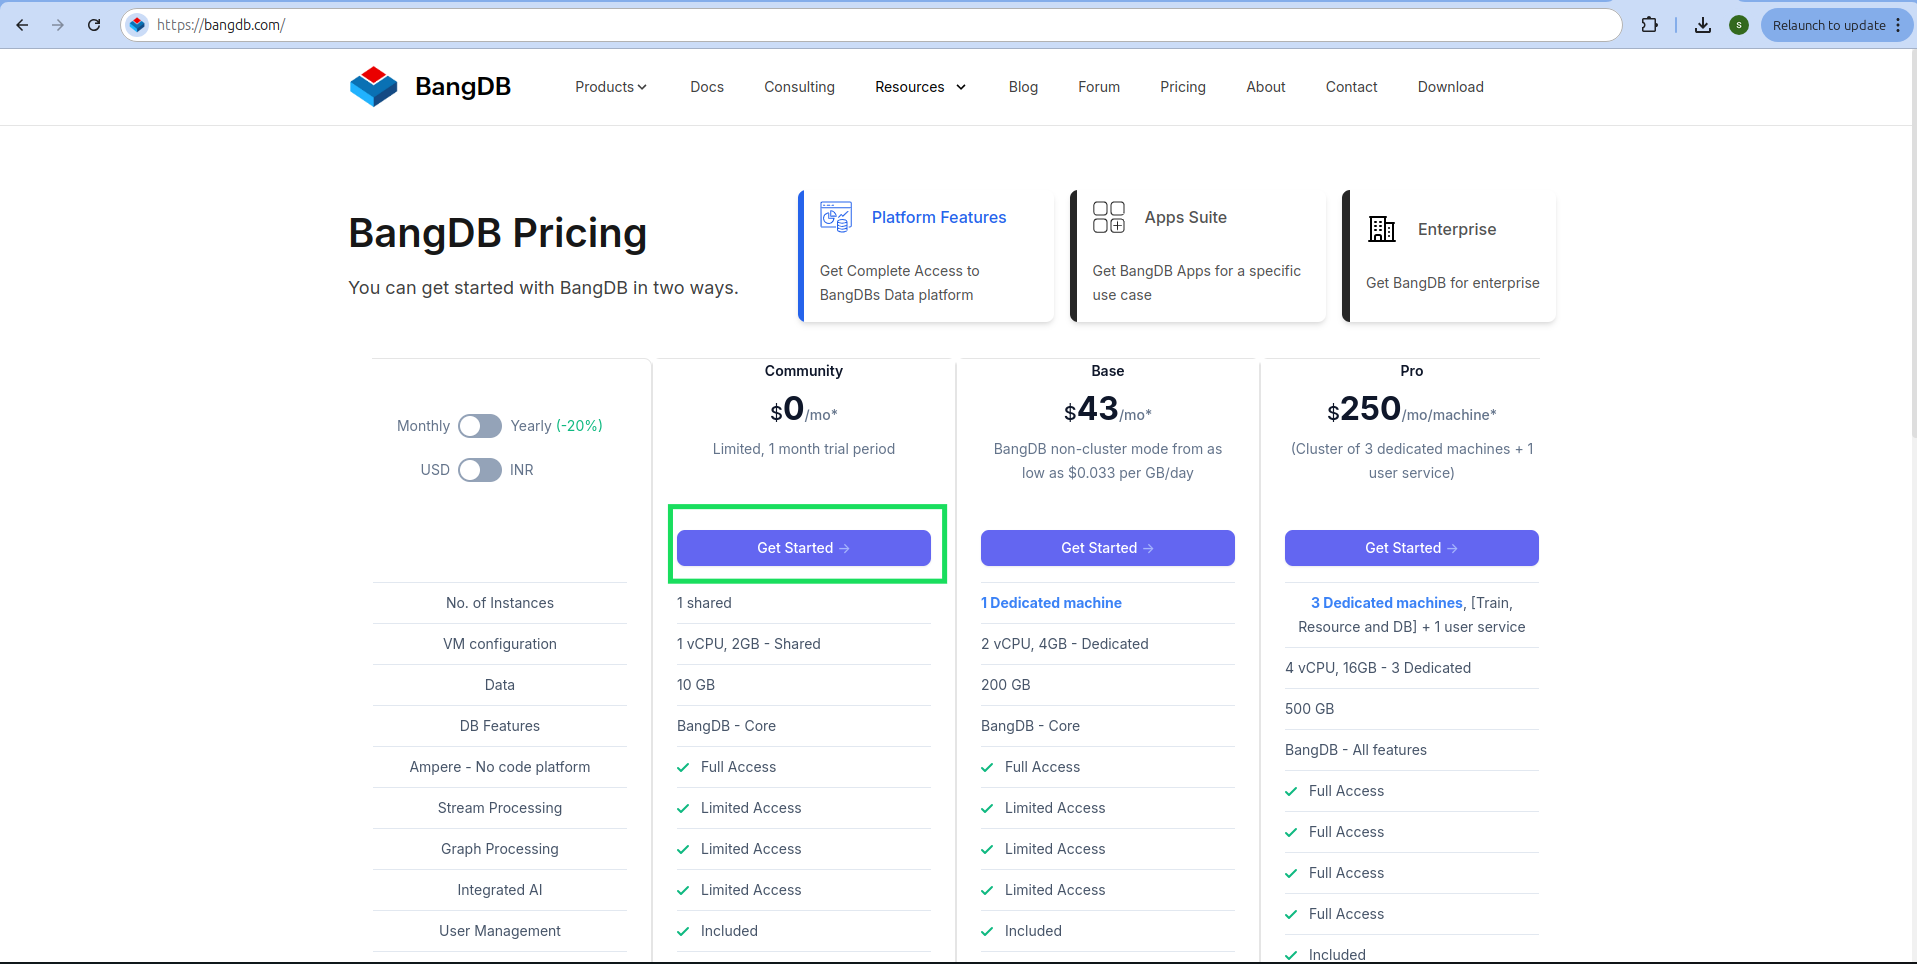
Task: Go back with the browser back arrow
Action: (x=22, y=25)
